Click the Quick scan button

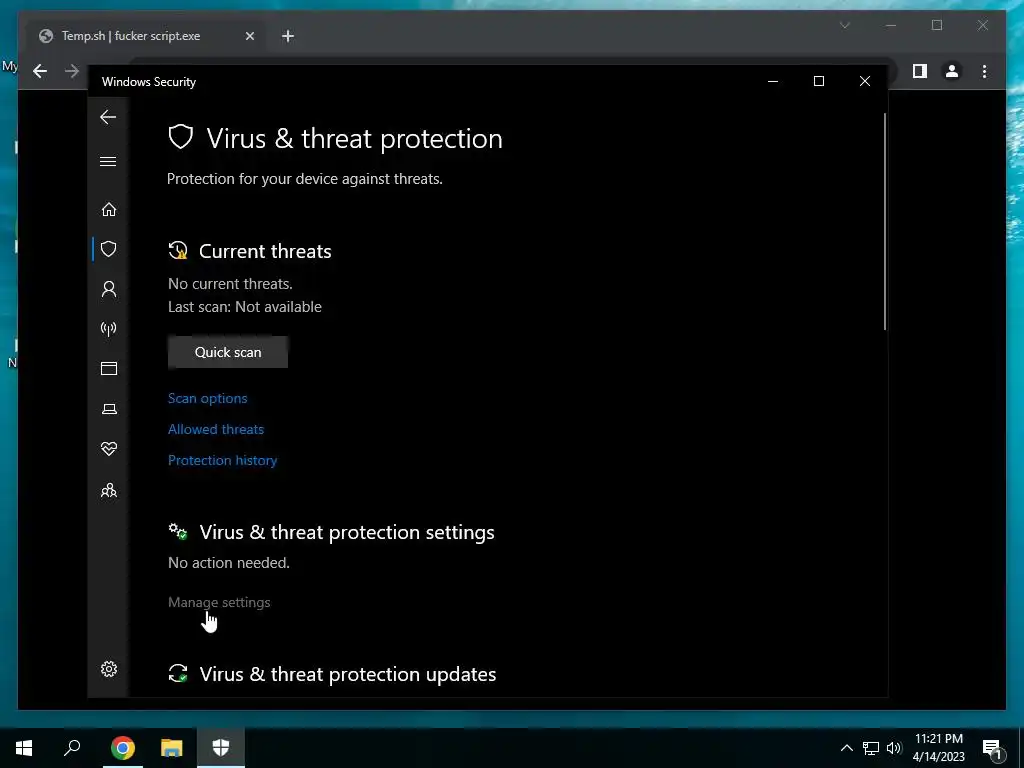pyautogui.click(x=228, y=352)
